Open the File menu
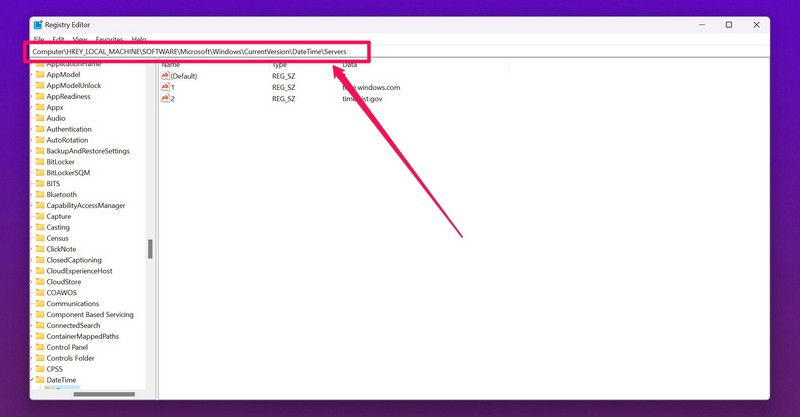 [39, 39]
